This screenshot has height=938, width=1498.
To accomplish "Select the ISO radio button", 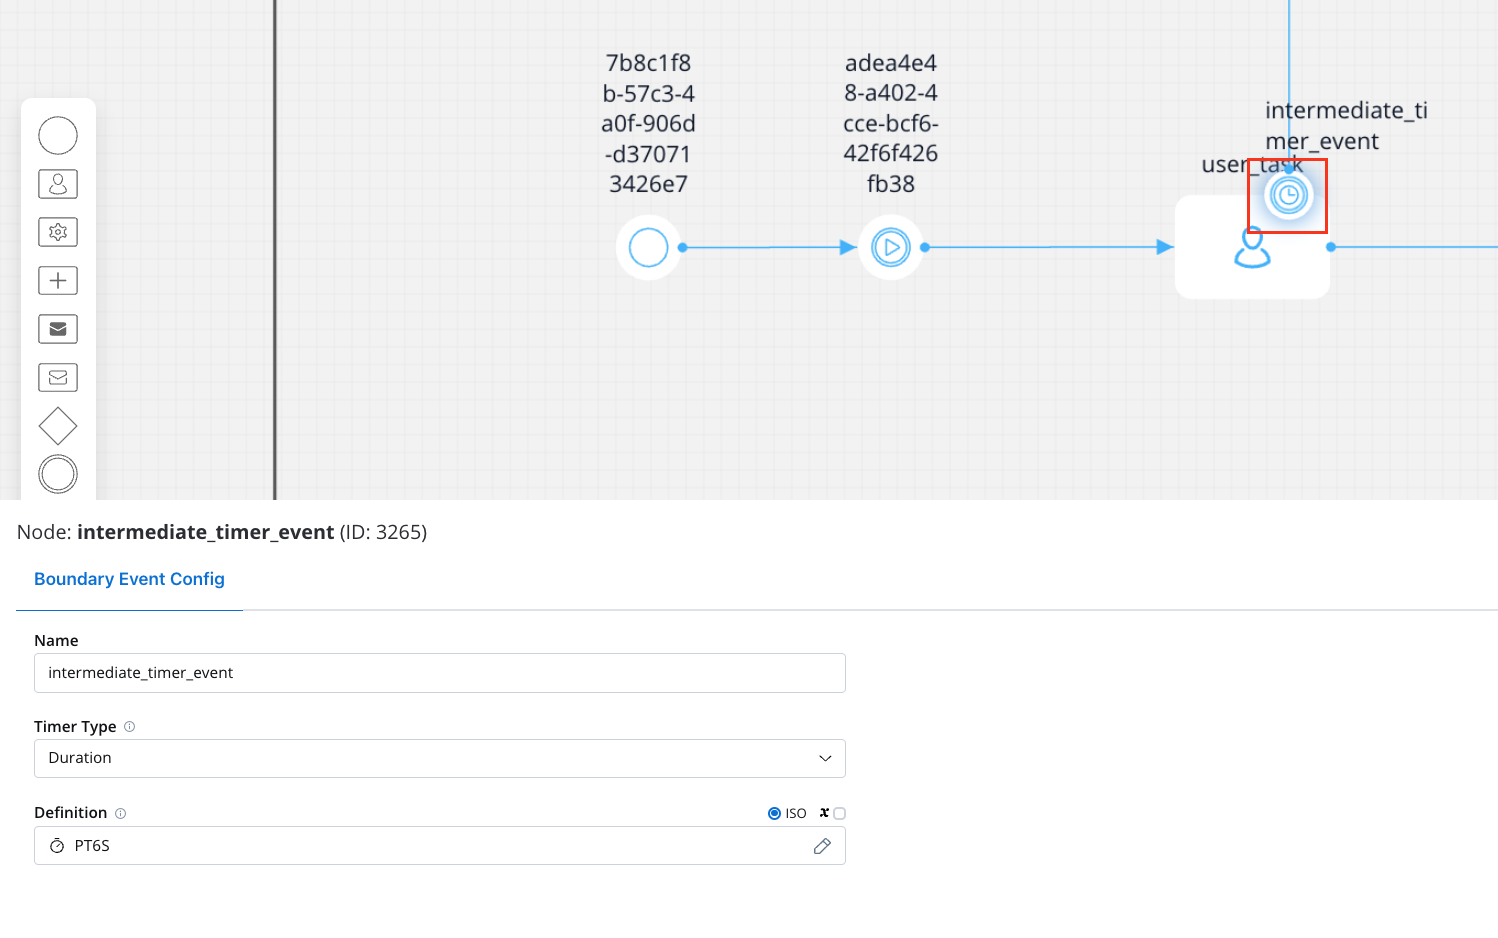I will [x=774, y=813].
